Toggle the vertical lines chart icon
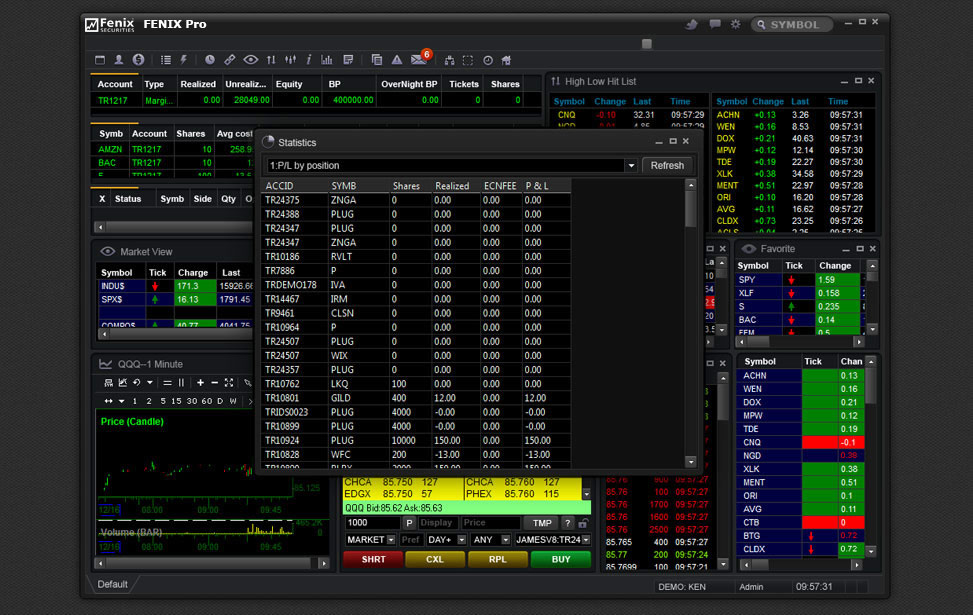Viewport: 973px width, 615px height. 181,383
